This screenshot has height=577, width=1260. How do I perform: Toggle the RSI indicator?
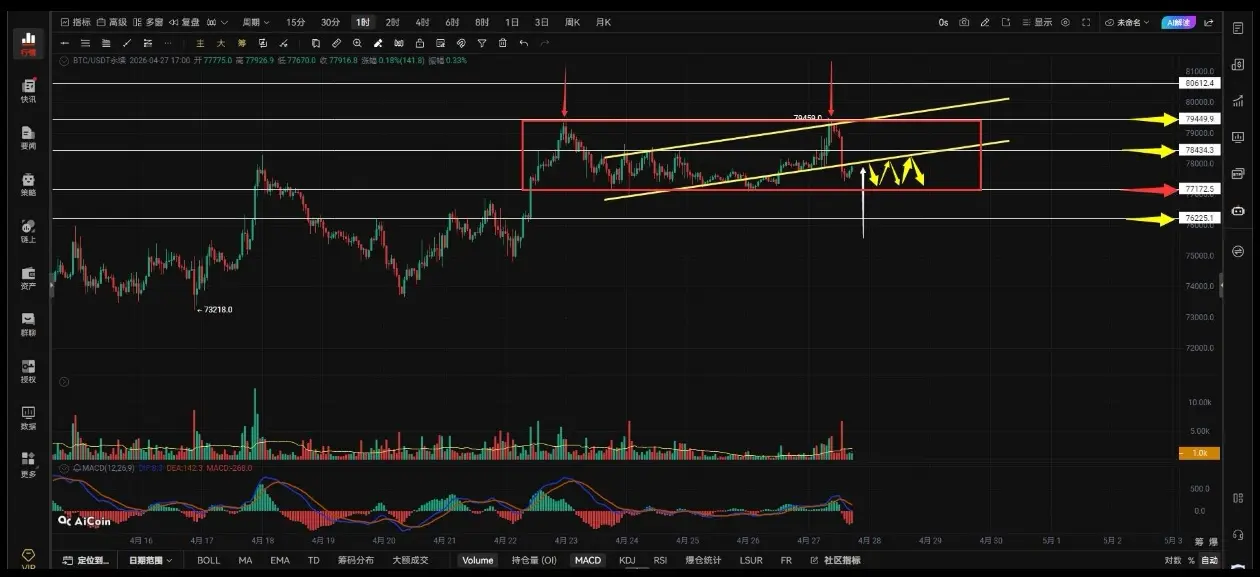click(660, 560)
